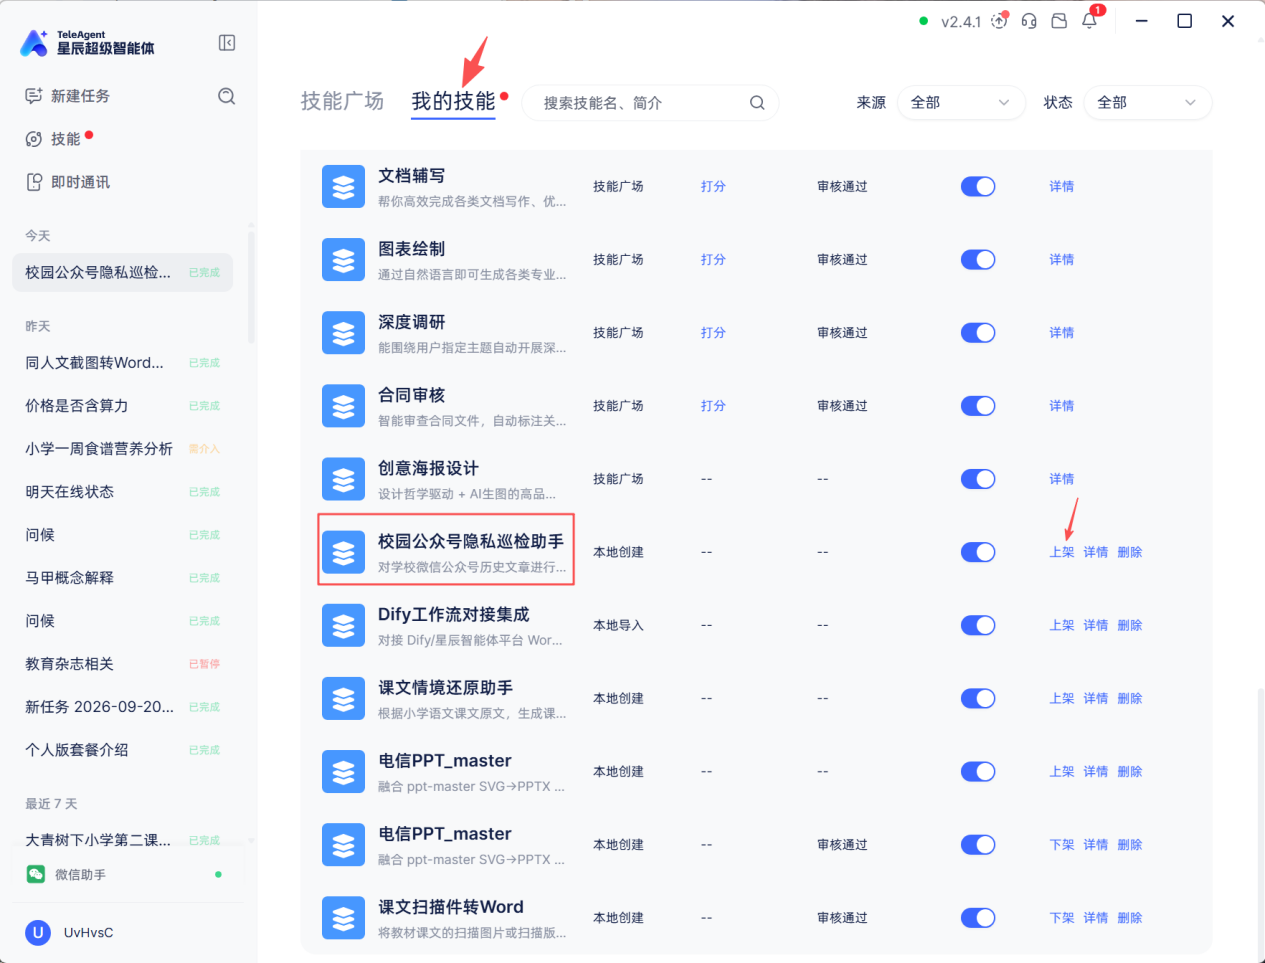Click the task list sidebar scrollbar

[x=251, y=285]
